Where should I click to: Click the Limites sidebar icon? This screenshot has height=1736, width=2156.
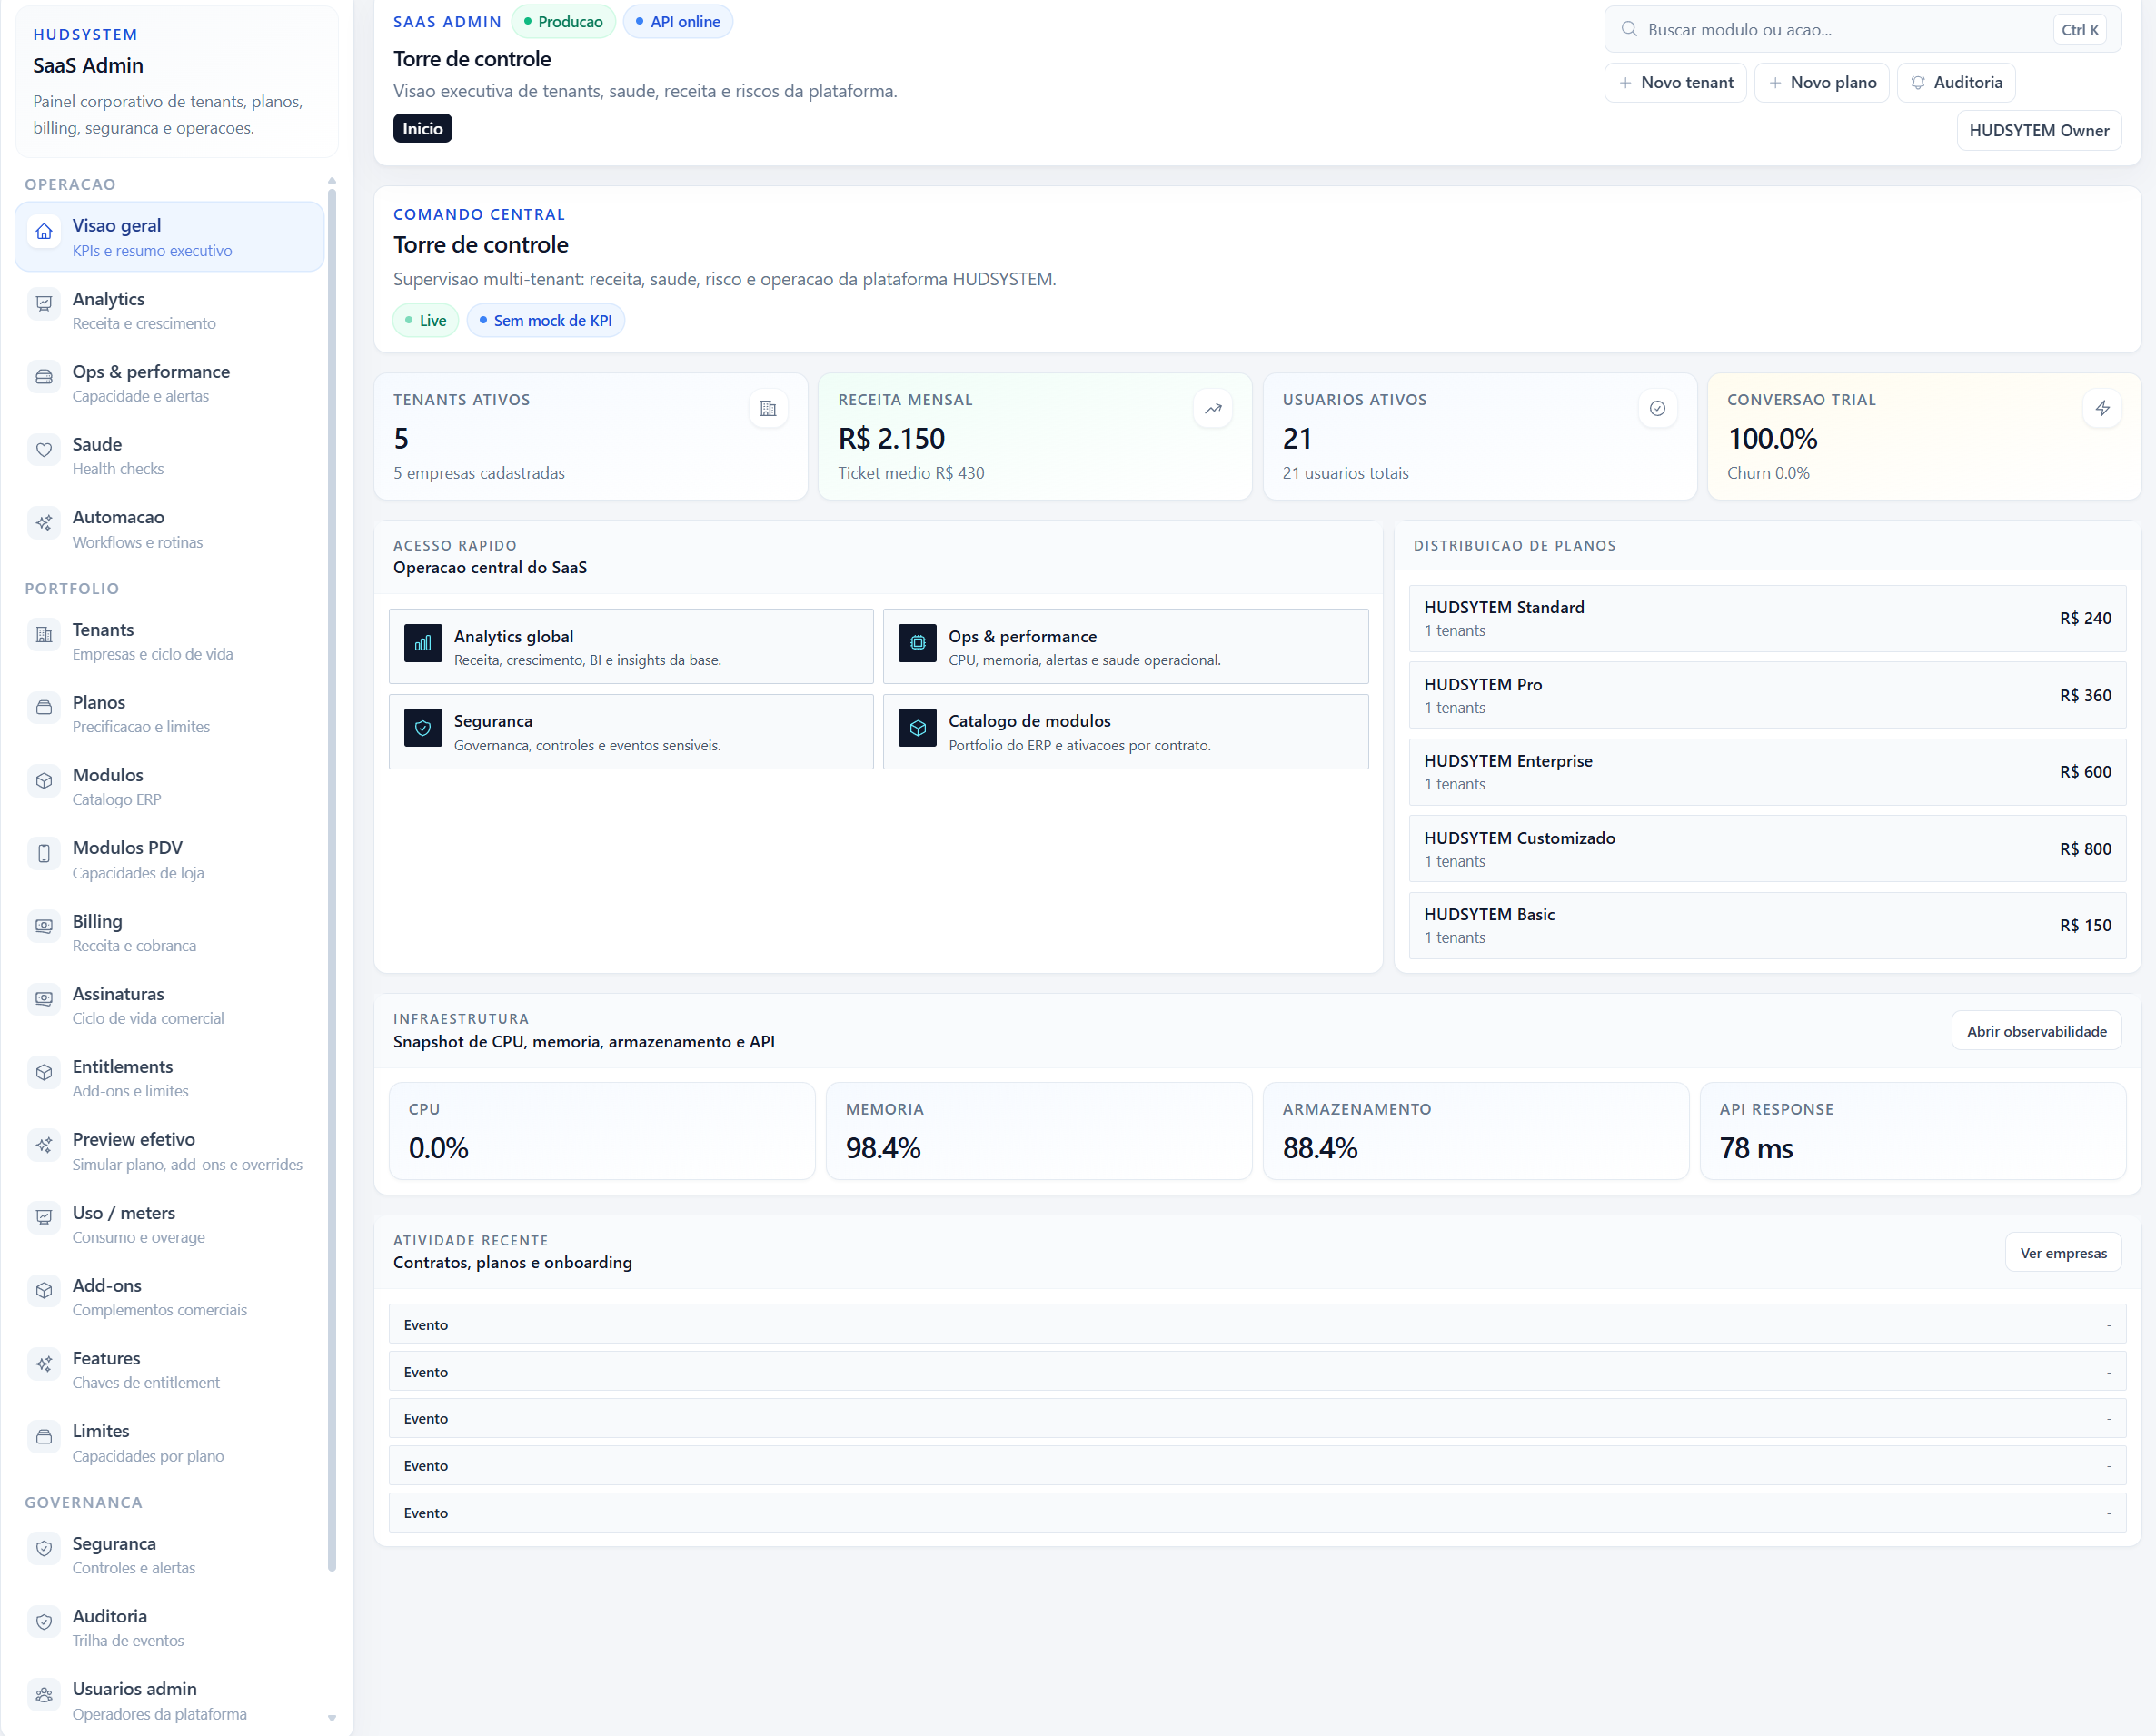44,1437
